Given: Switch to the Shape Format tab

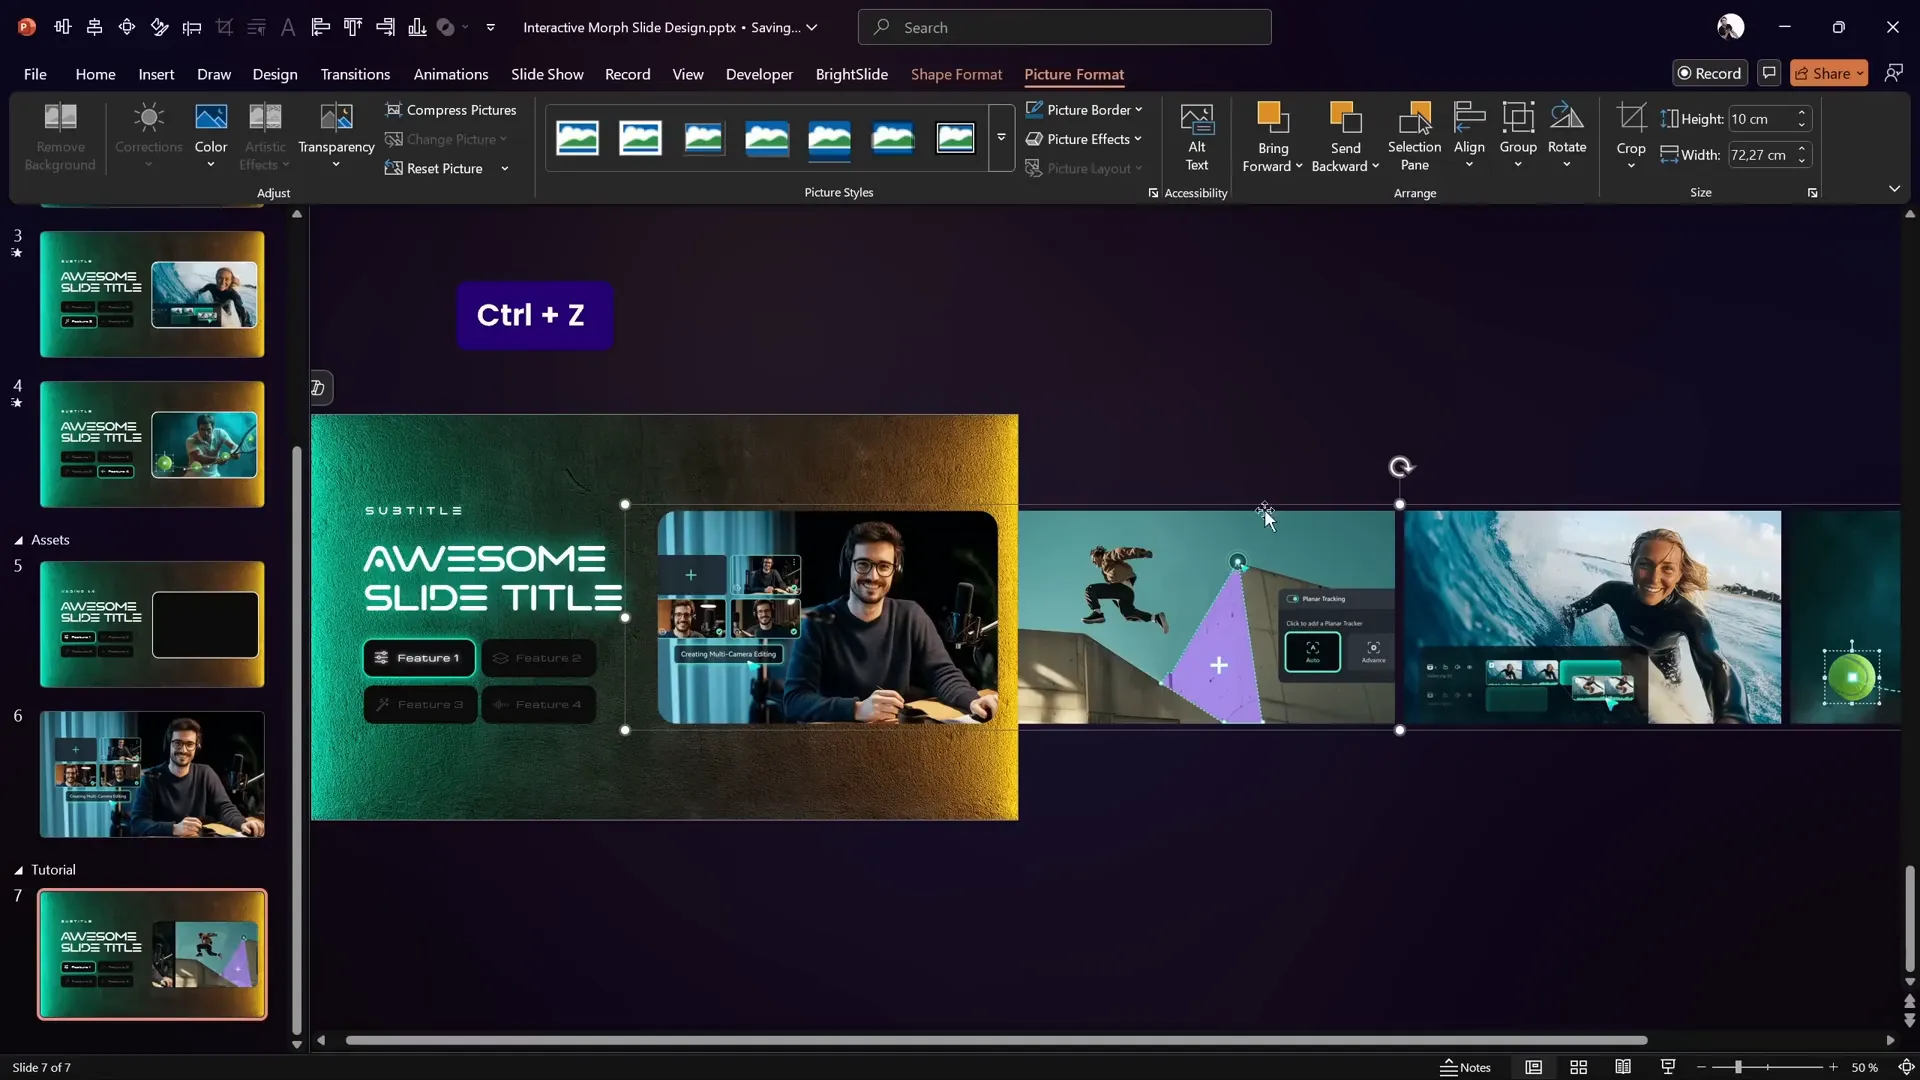Looking at the screenshot, I should 956,74.
